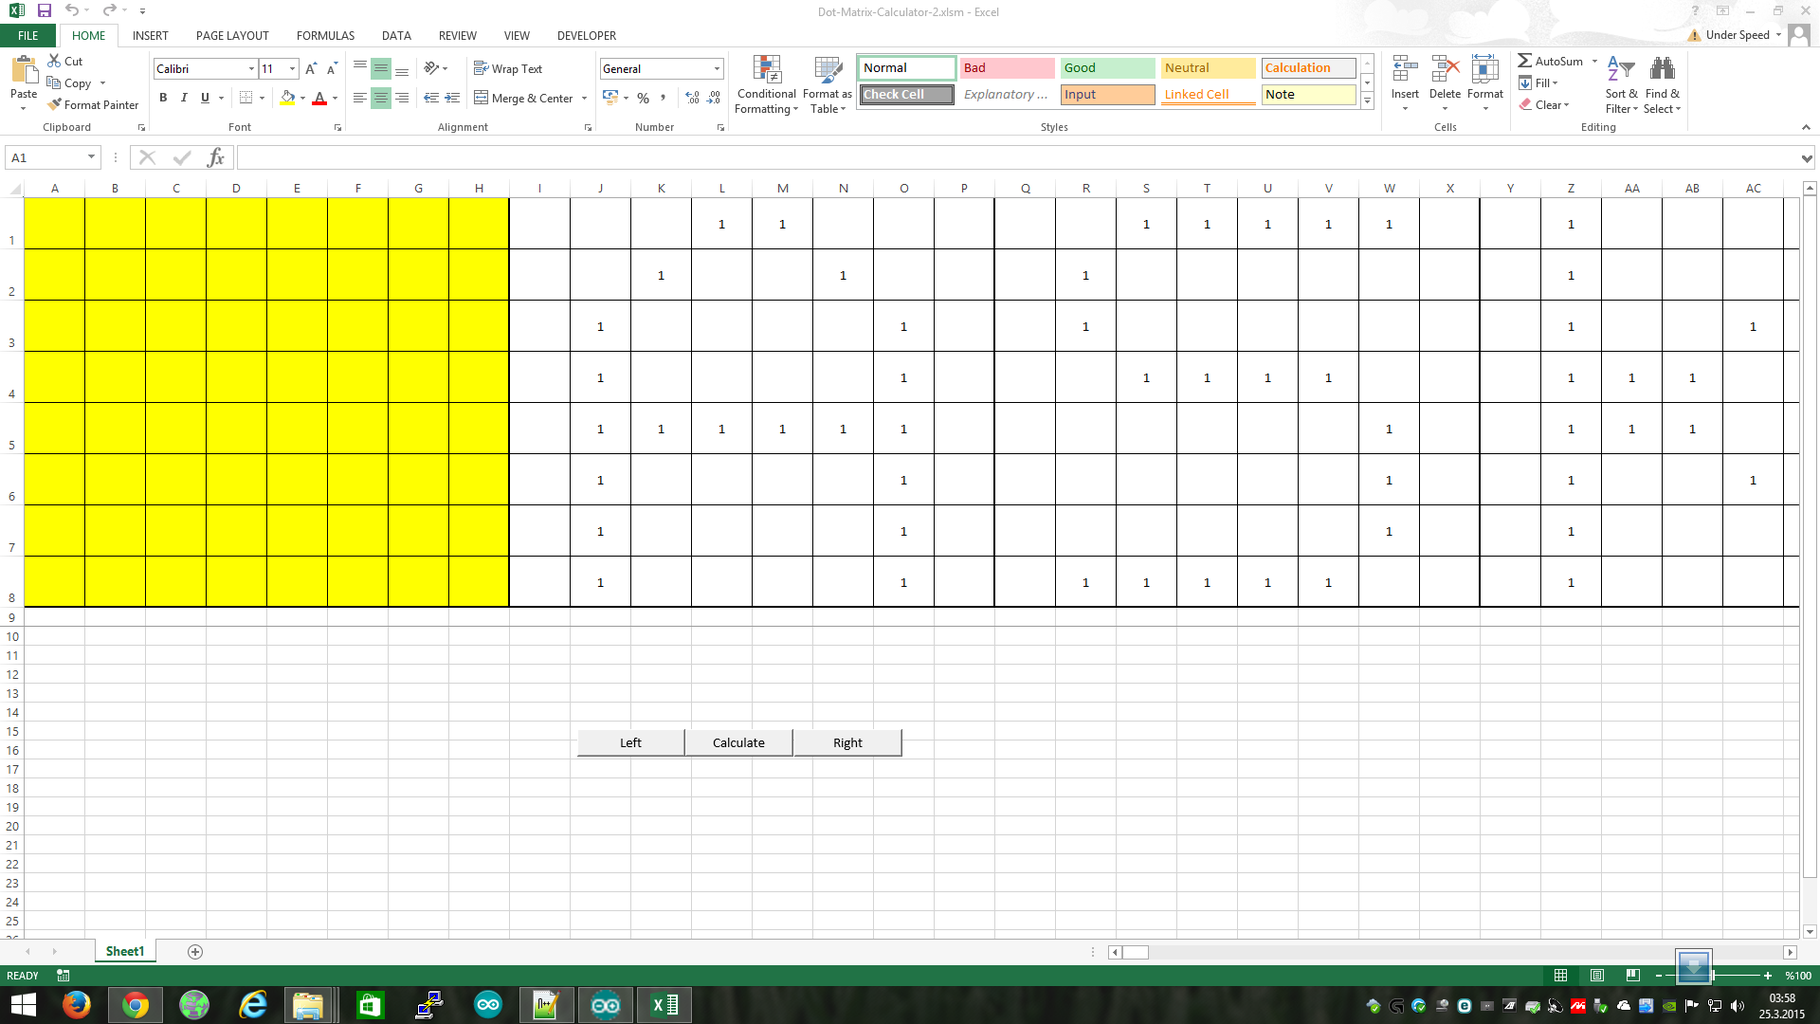Apply the Good cell style
The height and width of the screenshot is (1024, 1820).
click(1108, 68)
